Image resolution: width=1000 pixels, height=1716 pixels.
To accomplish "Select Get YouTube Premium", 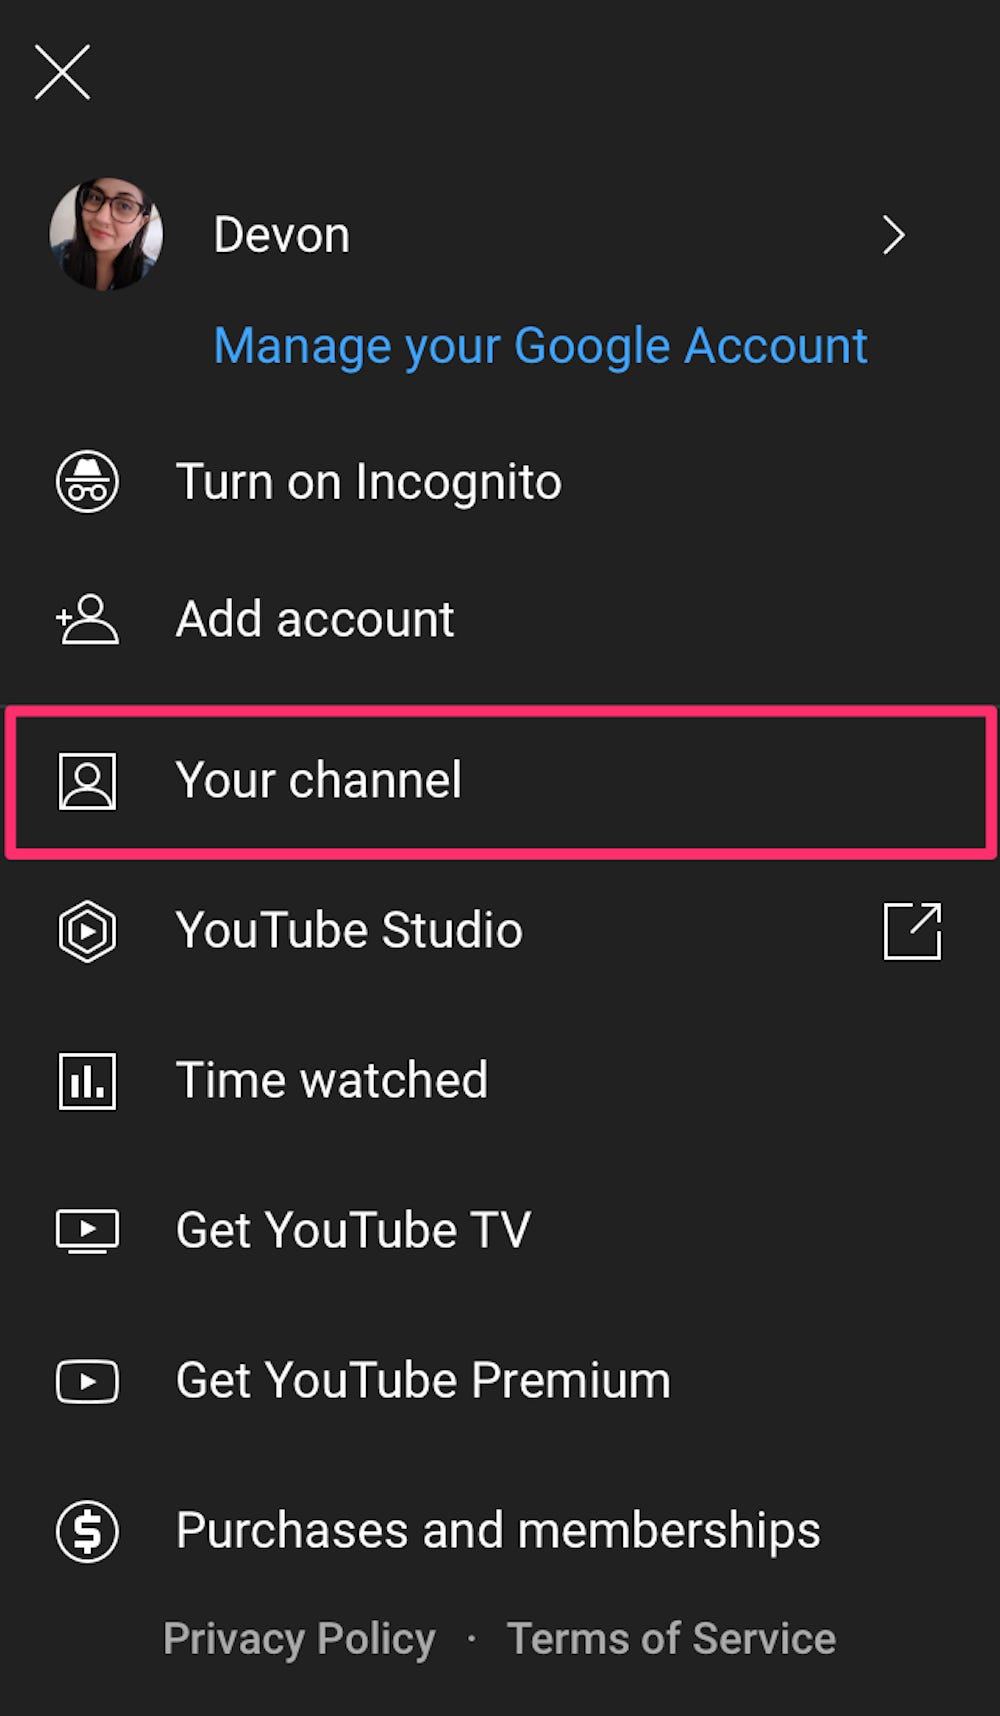I will [x=423, y=1380].
